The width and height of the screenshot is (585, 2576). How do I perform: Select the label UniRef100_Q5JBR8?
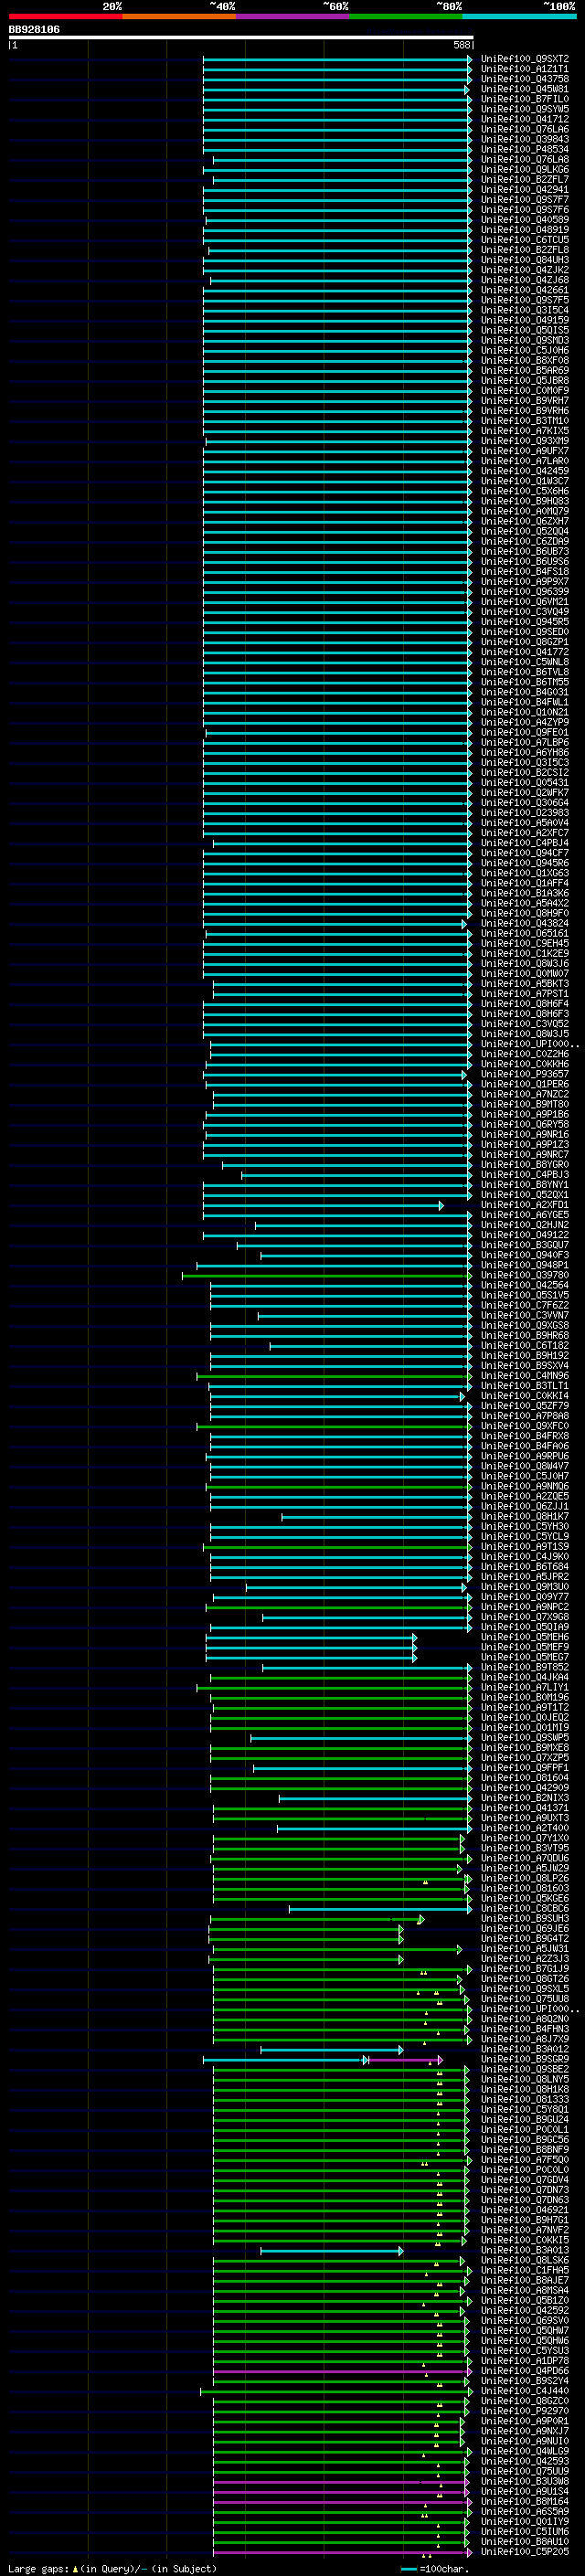(525, 380)
